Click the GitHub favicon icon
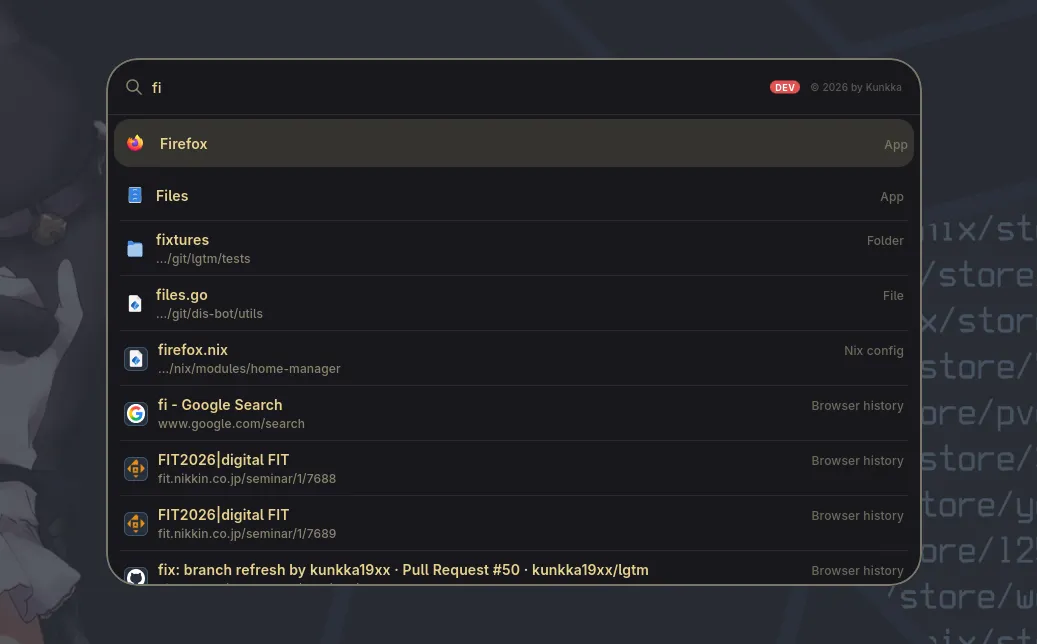Image resolution: width=1037 pixels, height=644 pixels. [x=136, y=576]
